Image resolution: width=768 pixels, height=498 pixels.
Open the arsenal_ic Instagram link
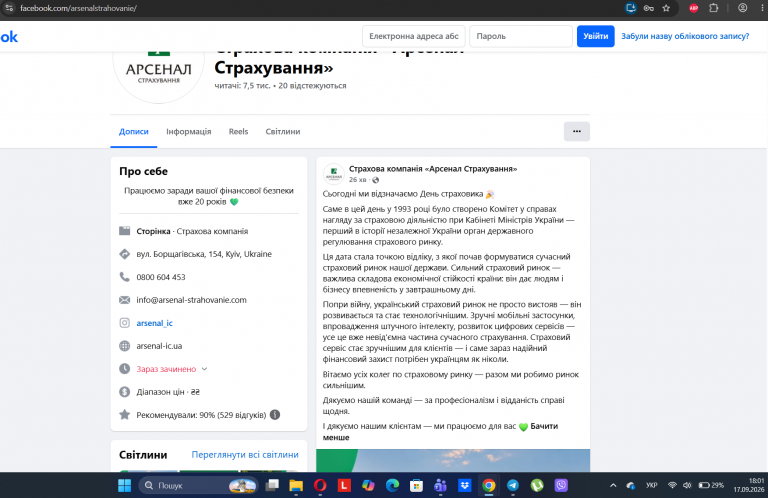coord(154,323)
